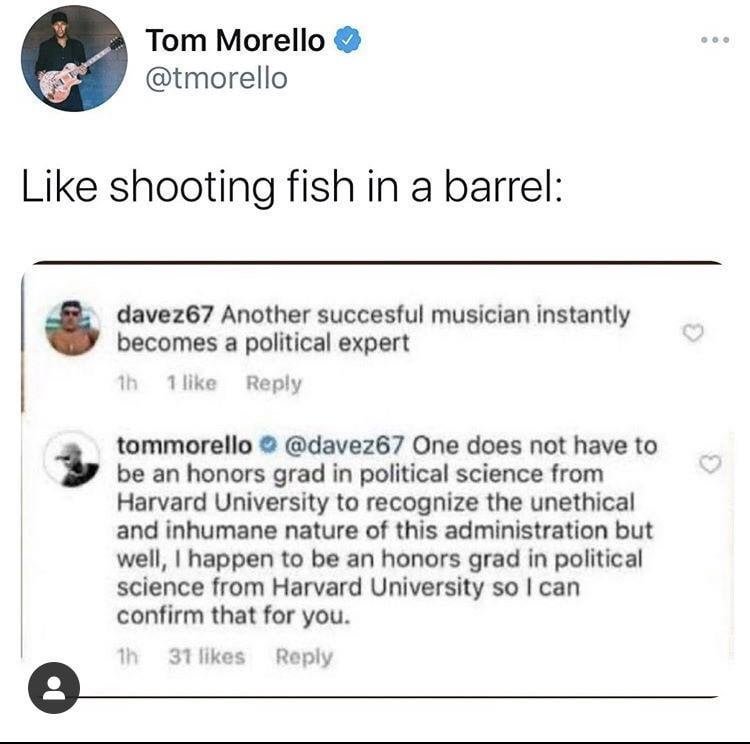Reply to tommorello's comment
The image size is (750, 744).
pos(304,657)
